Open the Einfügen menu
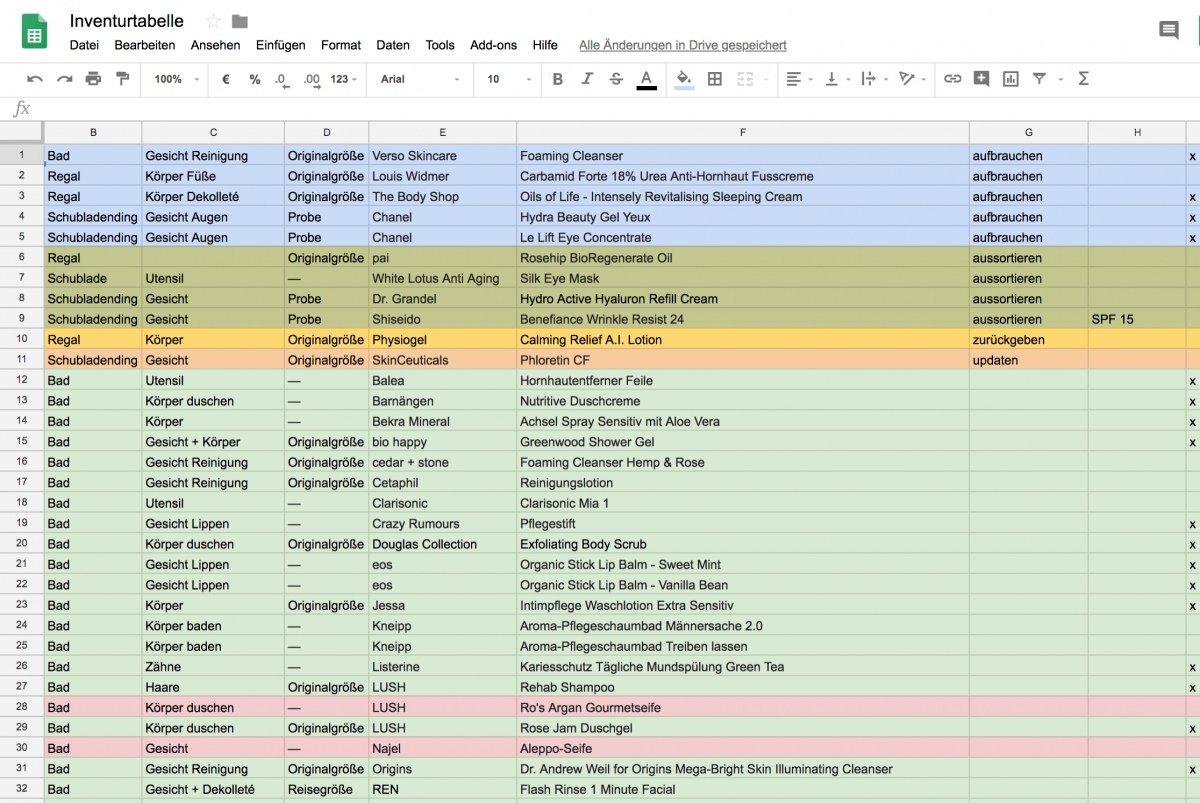The image size is (1200, 803). click(281, 45)
